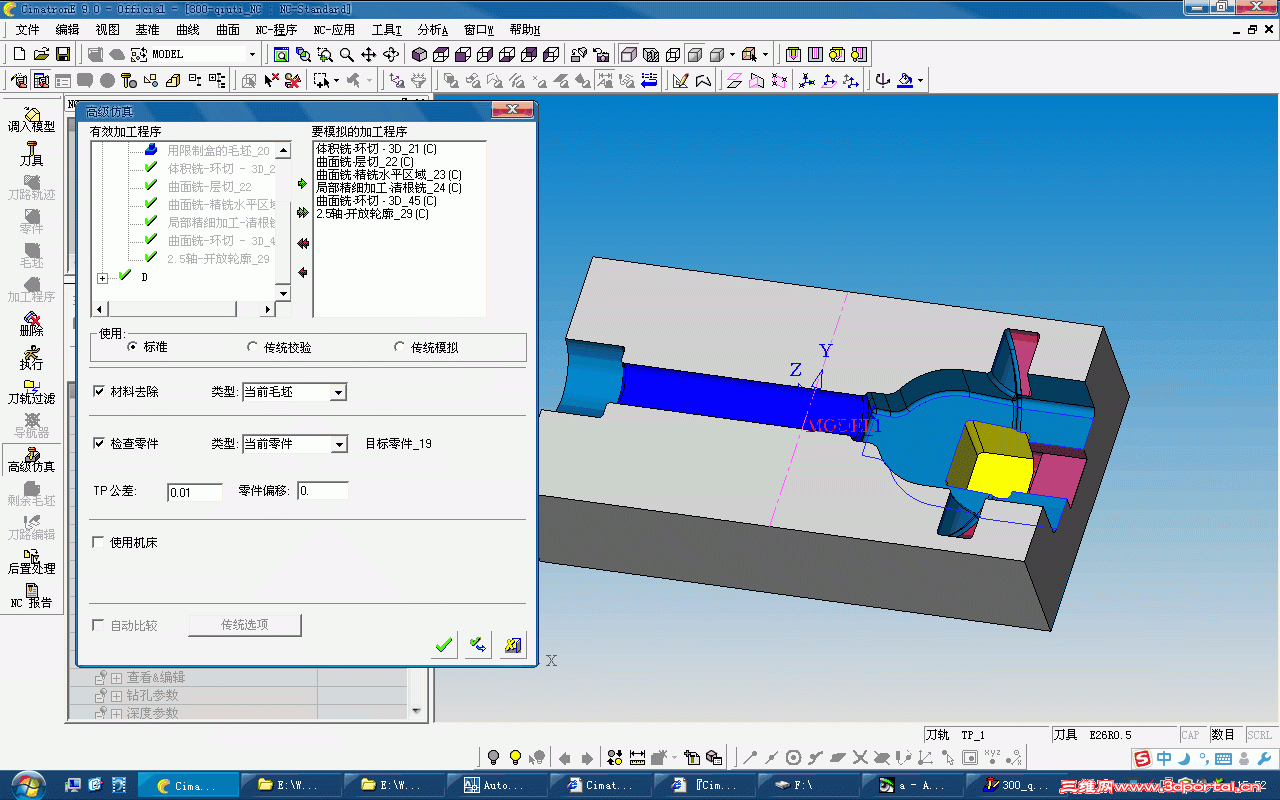
Task: Expand the 查看&编辑 row
Action: click(116, 678)
